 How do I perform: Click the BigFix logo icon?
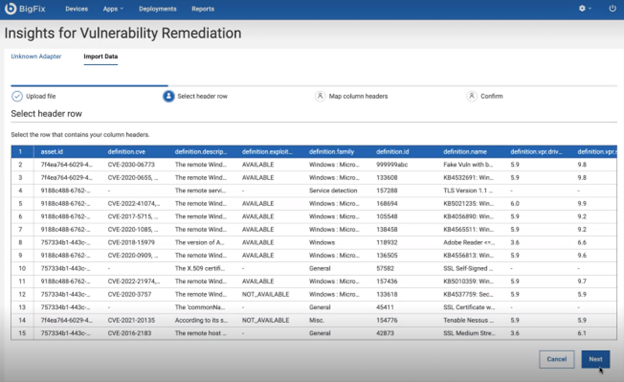click(10, 8)
